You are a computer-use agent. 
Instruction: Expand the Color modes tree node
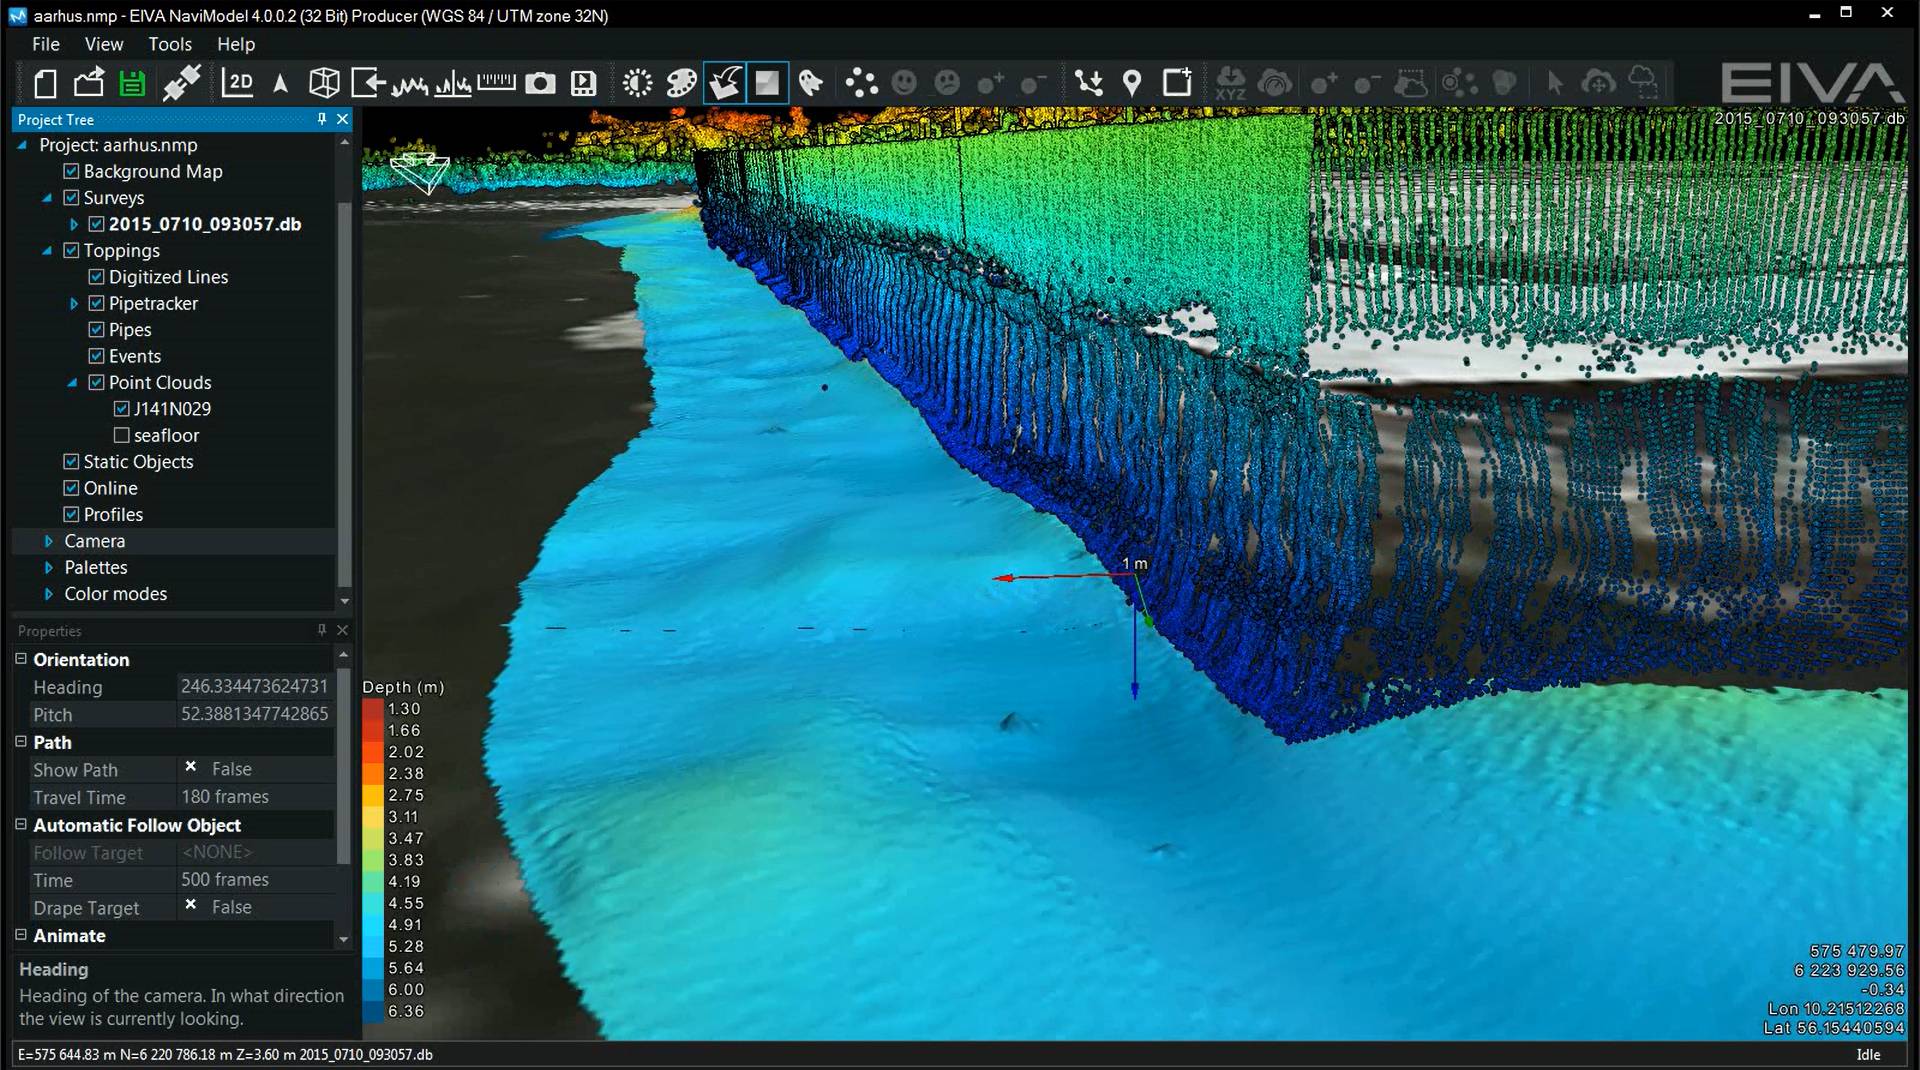48,594
